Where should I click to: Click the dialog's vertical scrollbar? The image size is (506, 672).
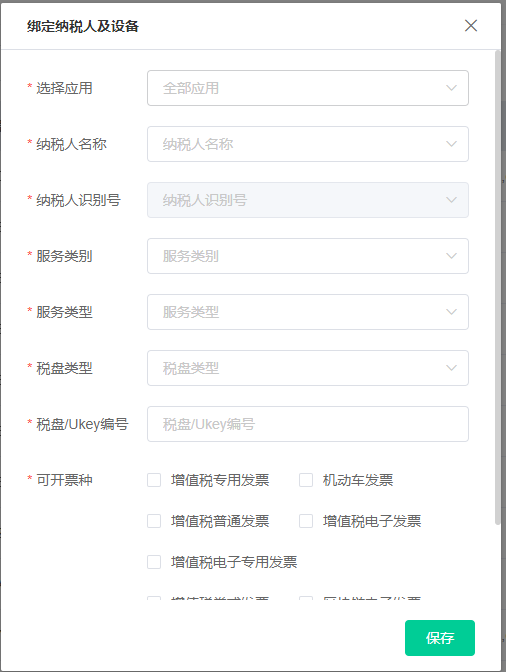pyautogui.click(x=497, y=287)
